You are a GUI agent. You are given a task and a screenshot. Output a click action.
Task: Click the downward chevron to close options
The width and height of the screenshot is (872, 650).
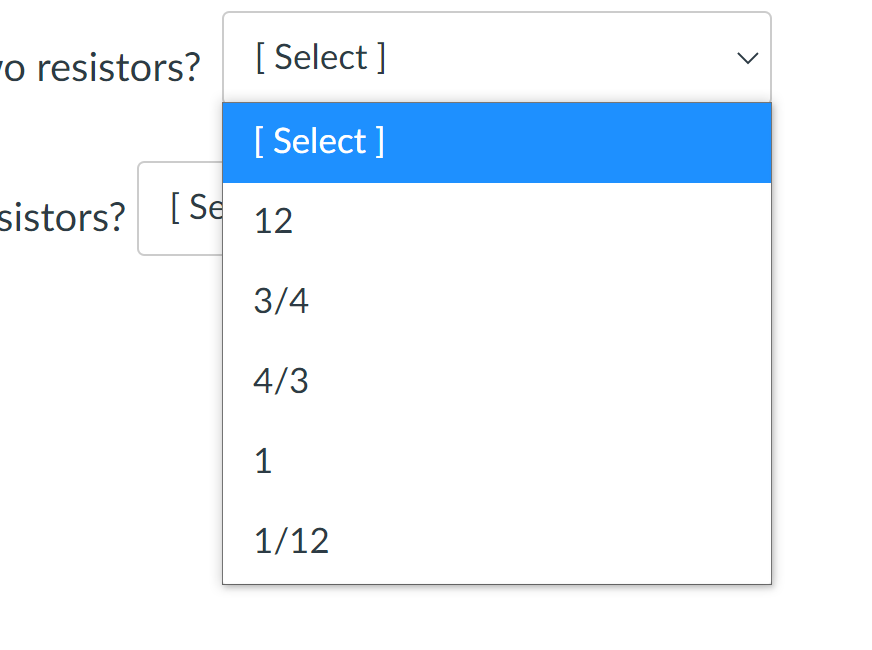pos(747,59)
